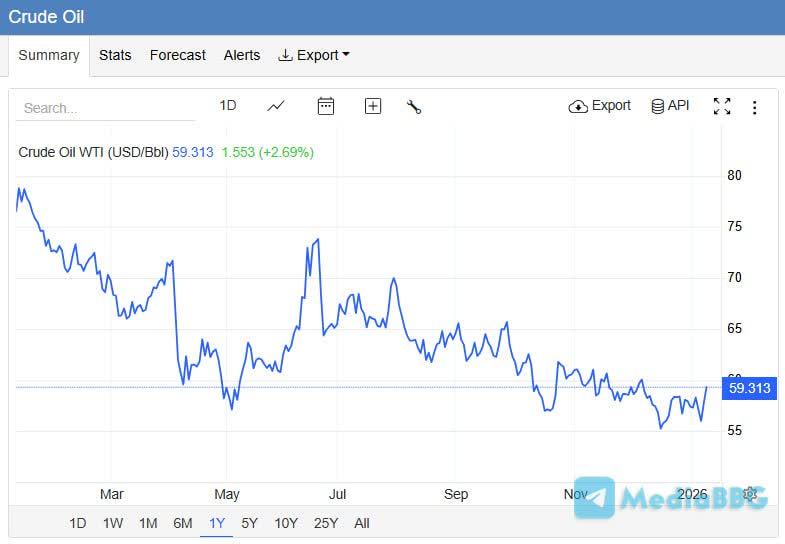Open chart settings gear near bottom right
The height and width of the screenshot is (544, 785).
[x=749, y=494]
